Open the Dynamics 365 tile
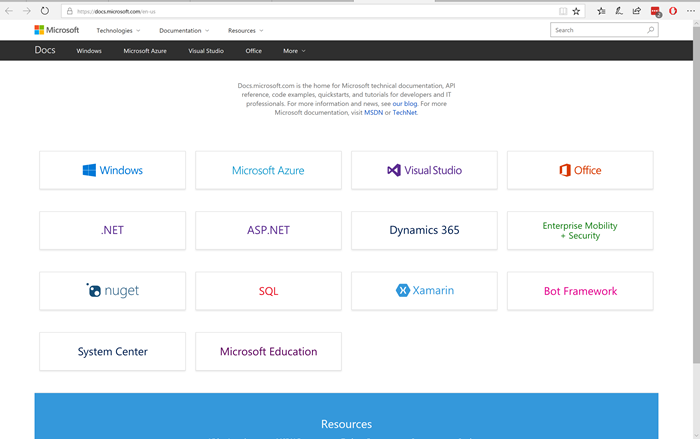The height and width of the screenshot is (439, 700). pos(424,230)
